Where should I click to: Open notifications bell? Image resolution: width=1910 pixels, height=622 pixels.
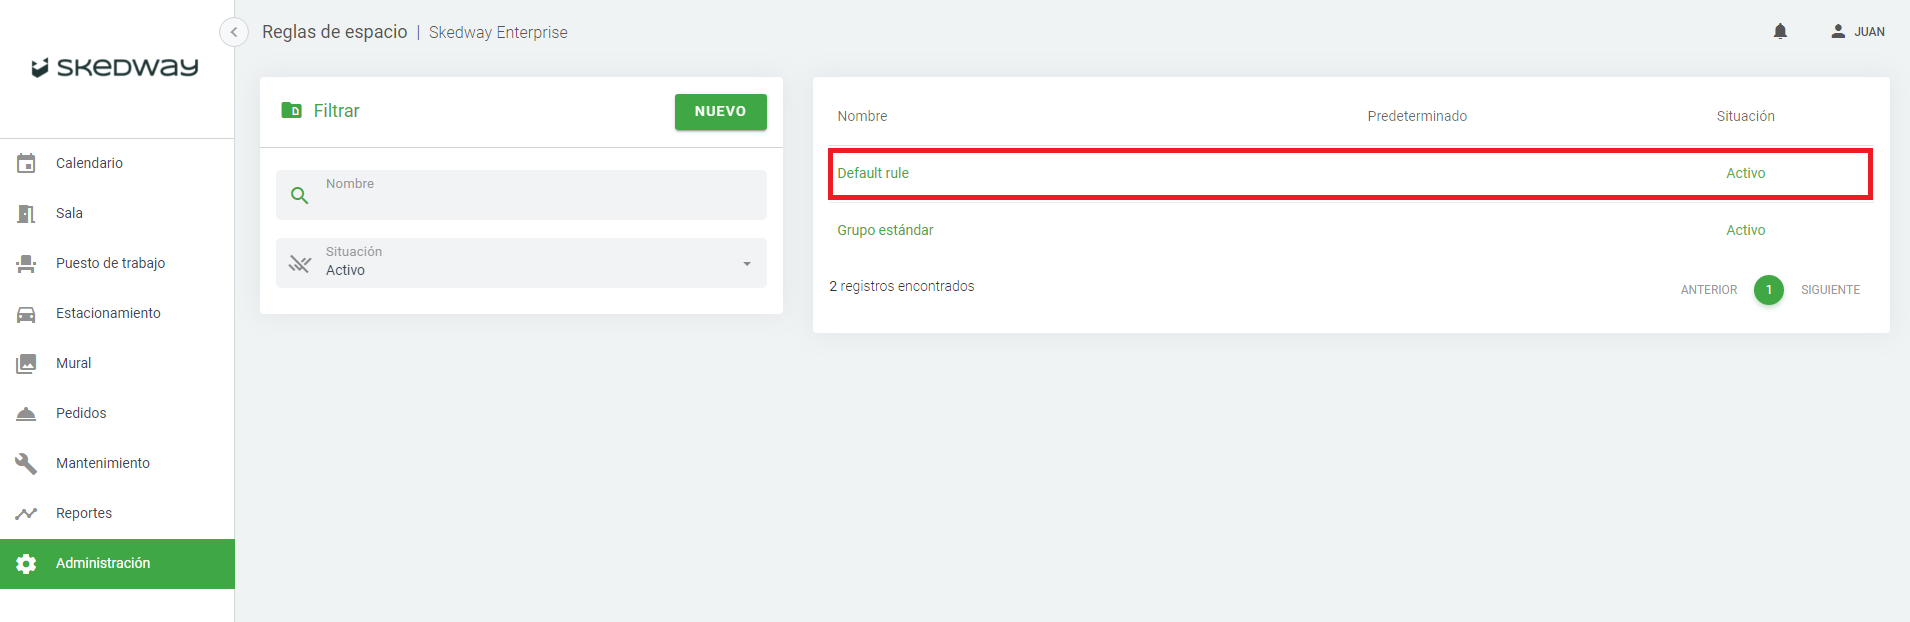(x=1780, y=32)
